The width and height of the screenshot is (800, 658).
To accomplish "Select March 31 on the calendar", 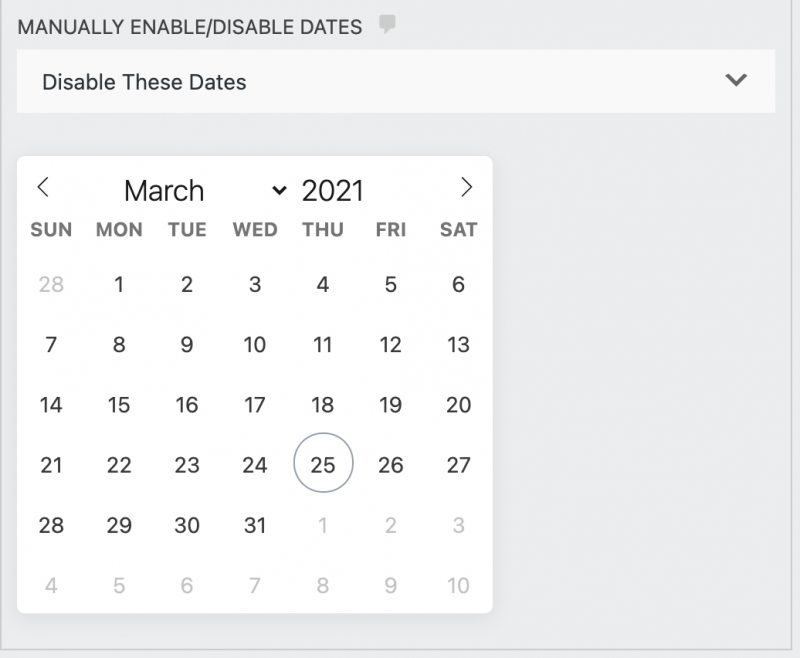I will (x=255, y=524).
